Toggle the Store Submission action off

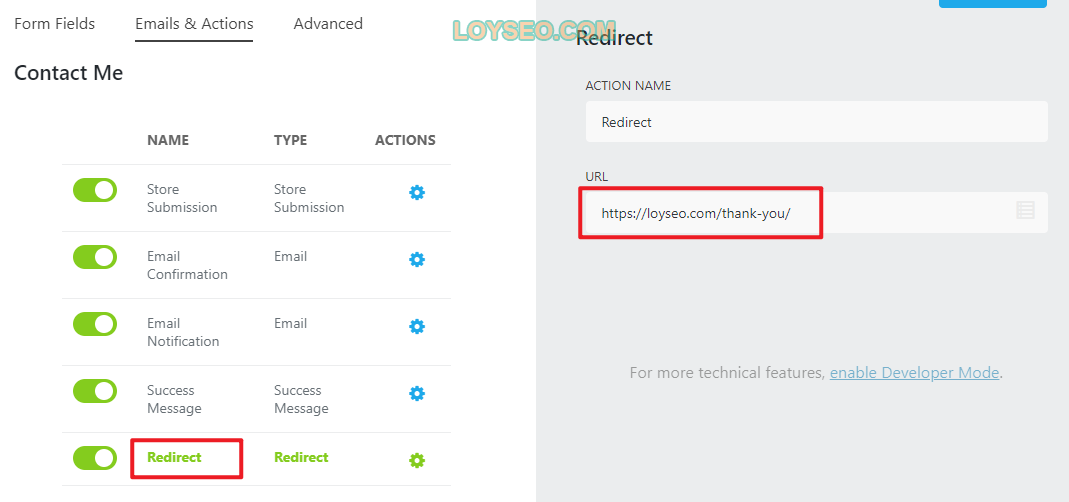click(95, 190)
